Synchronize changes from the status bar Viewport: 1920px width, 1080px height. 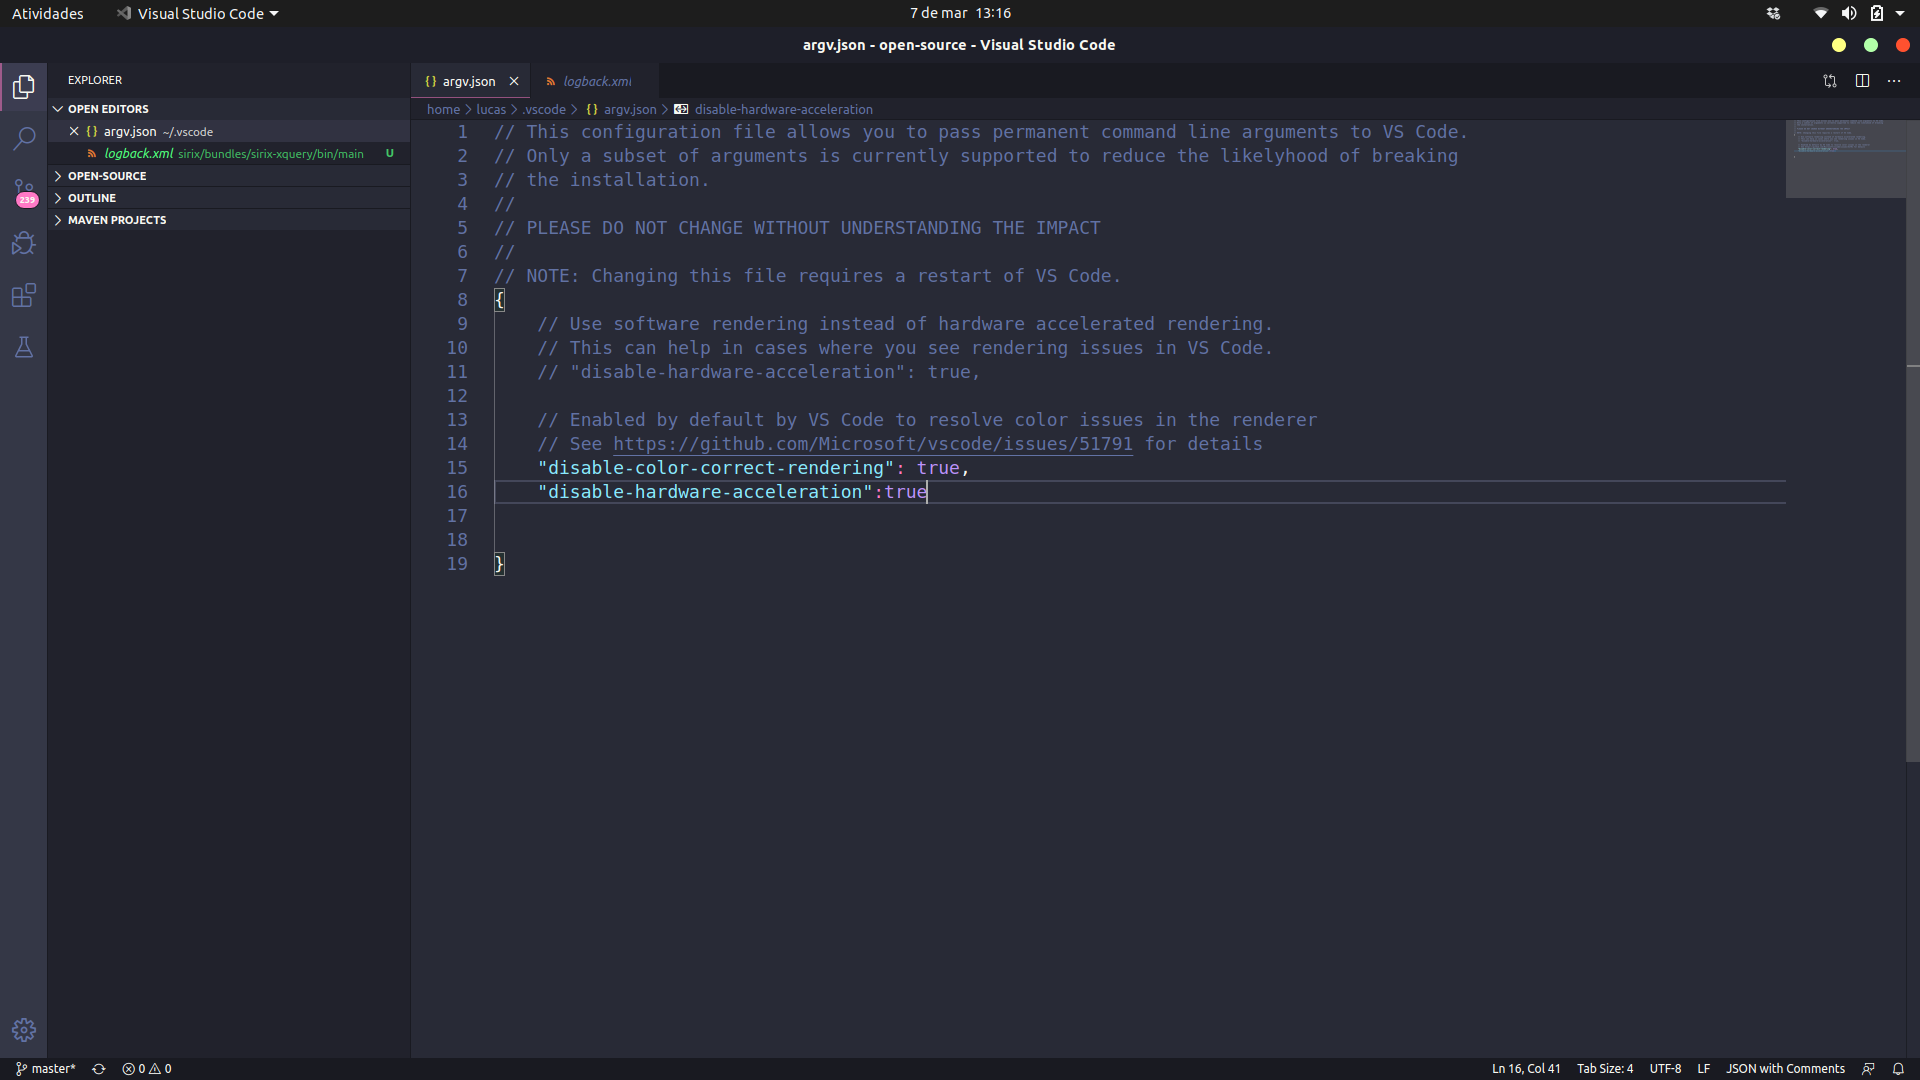[x=98, y=1068]
